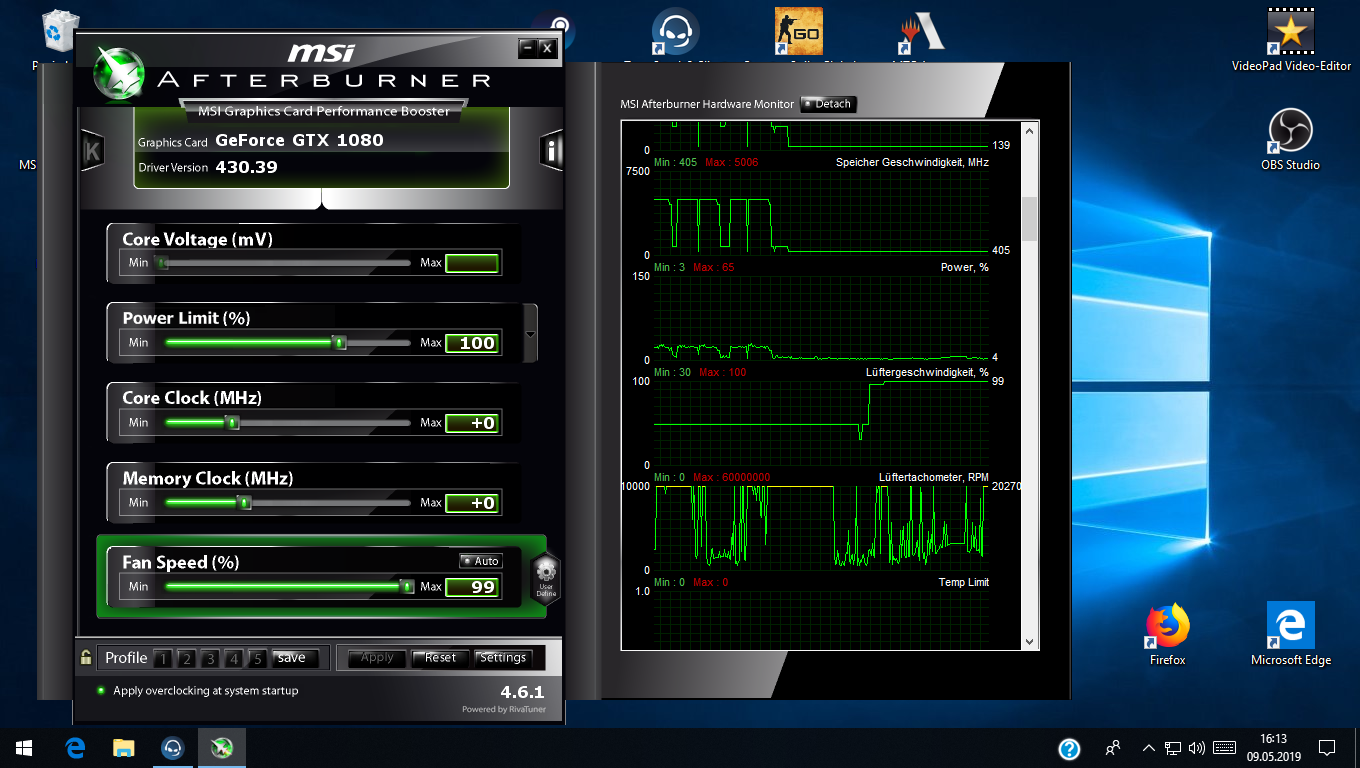Open the CS:GO desktop shortcut
1360x768 pixels.
pyautogui.click(x=798, y=32)
